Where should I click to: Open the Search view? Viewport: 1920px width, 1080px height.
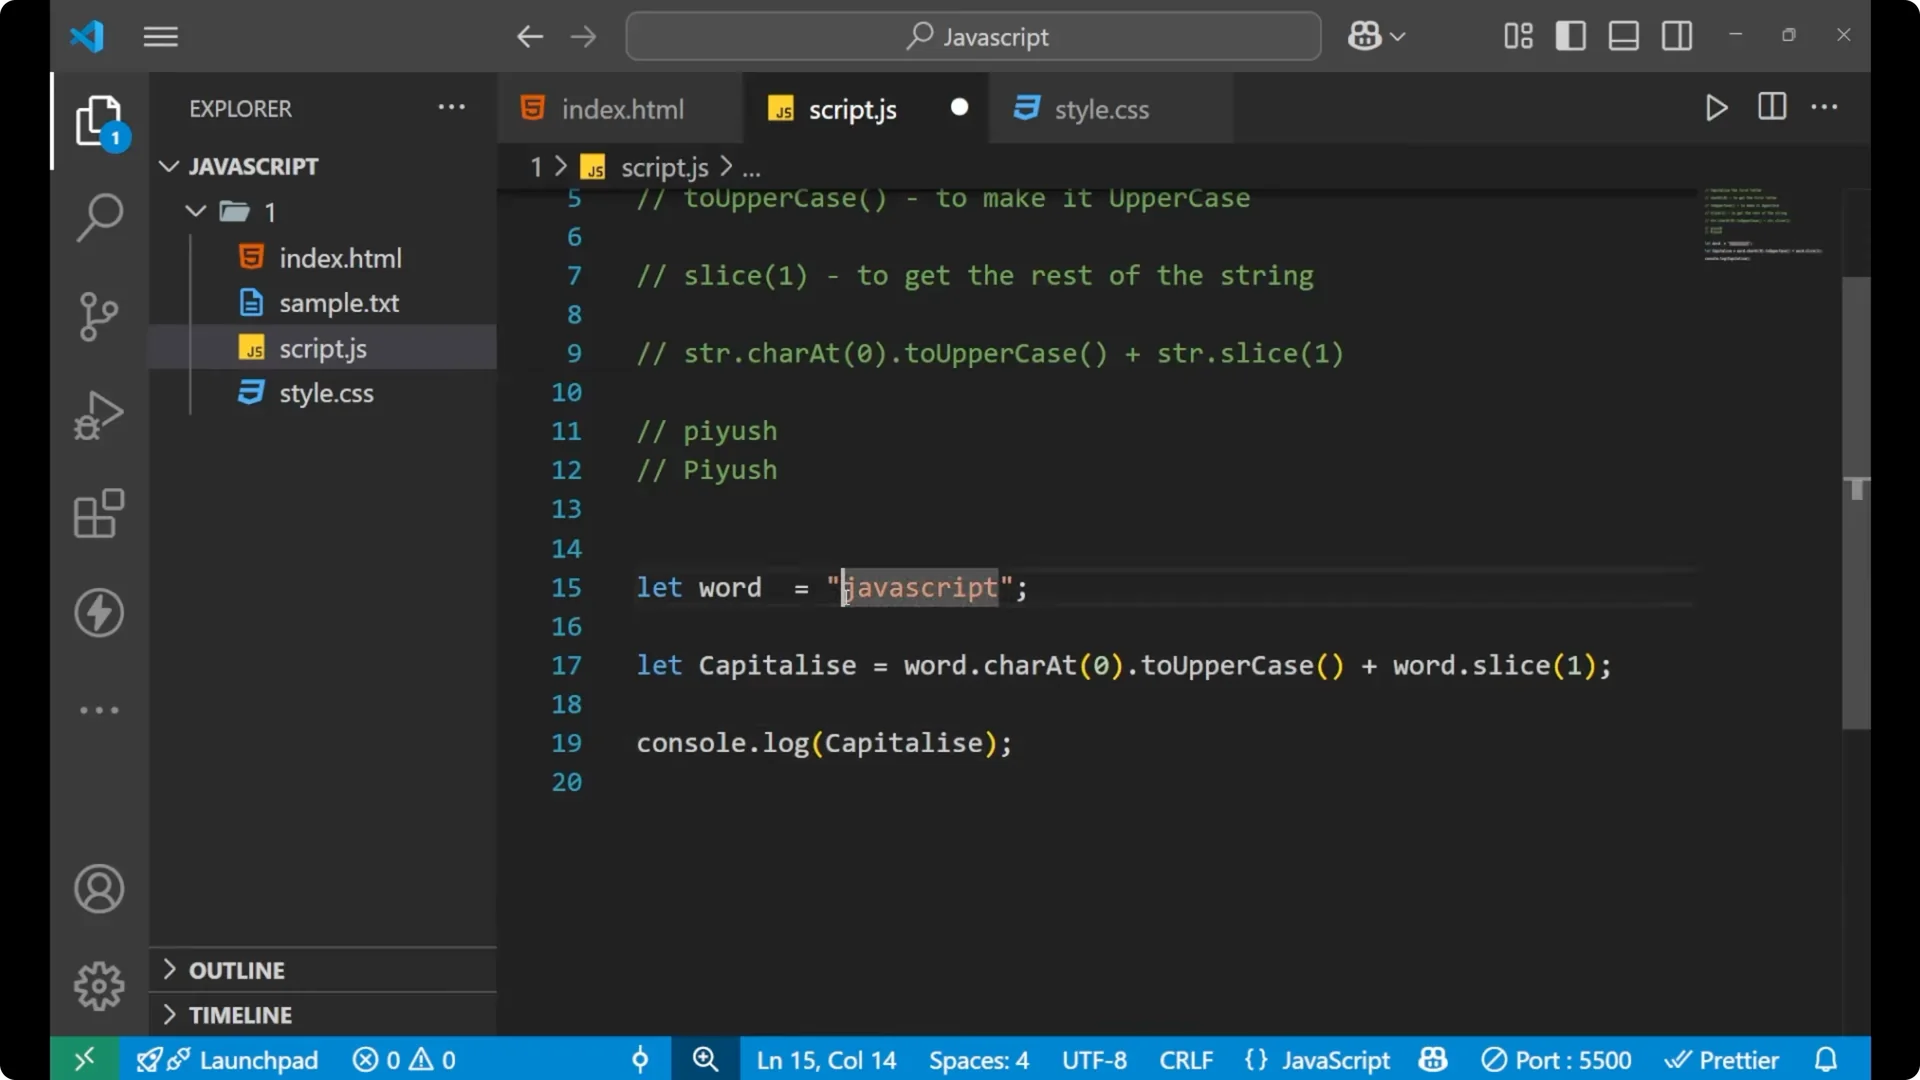click(x=98, y=217)
